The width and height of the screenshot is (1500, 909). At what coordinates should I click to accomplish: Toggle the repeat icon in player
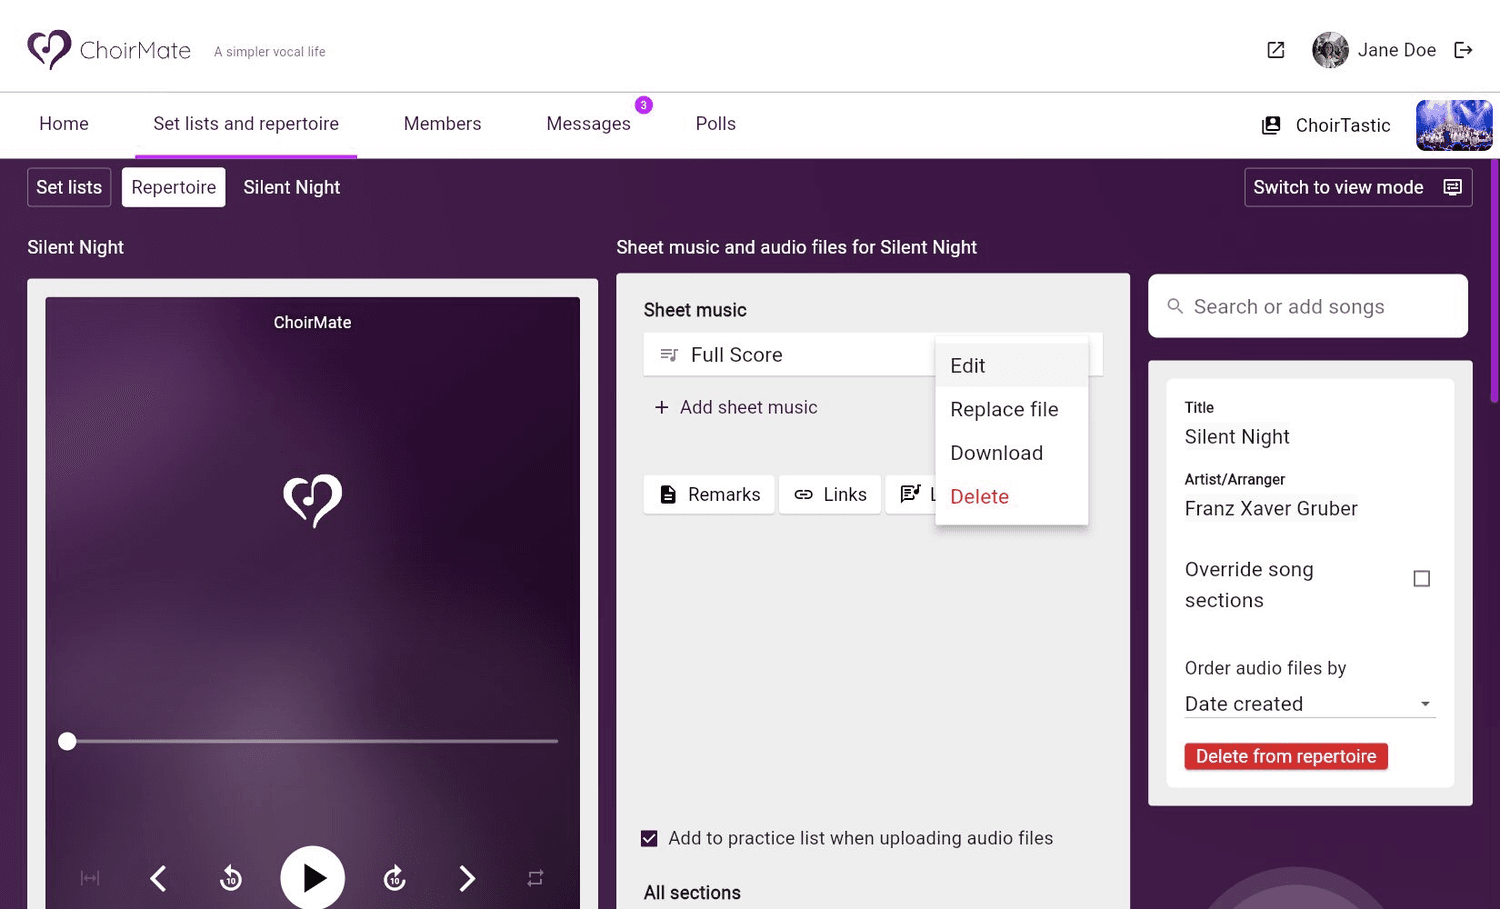point(535,878)
